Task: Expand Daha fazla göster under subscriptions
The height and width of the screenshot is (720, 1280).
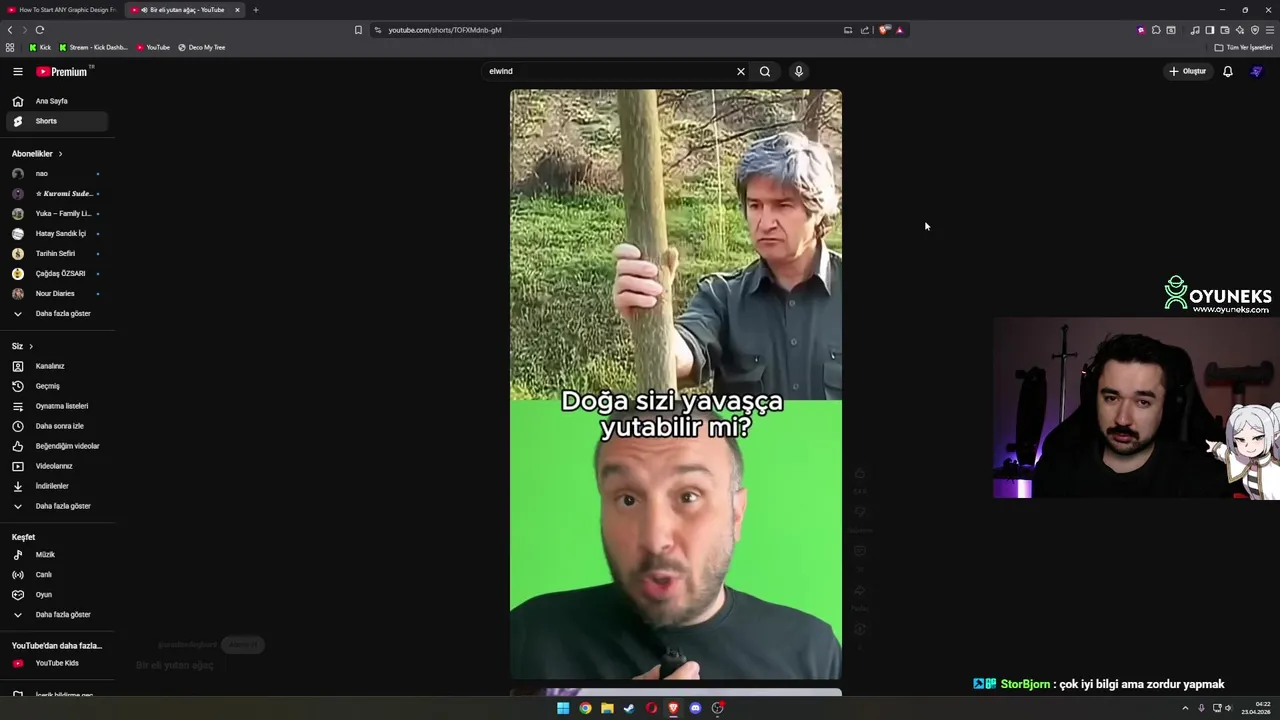Action: (57, 313)
